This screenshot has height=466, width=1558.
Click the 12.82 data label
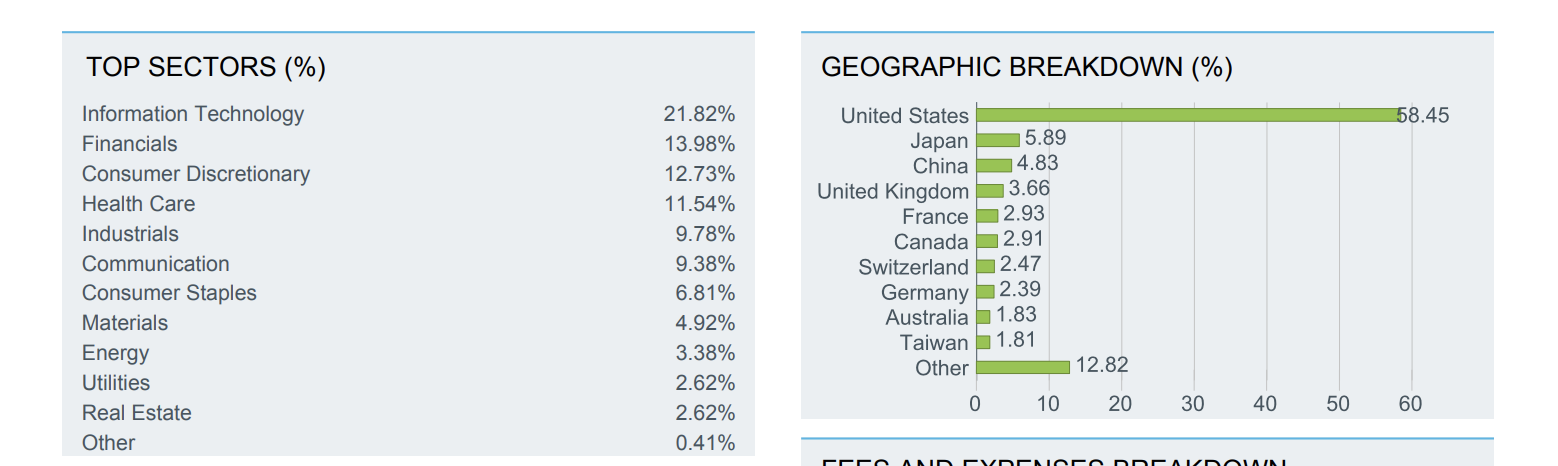(x=1102, y=365)
